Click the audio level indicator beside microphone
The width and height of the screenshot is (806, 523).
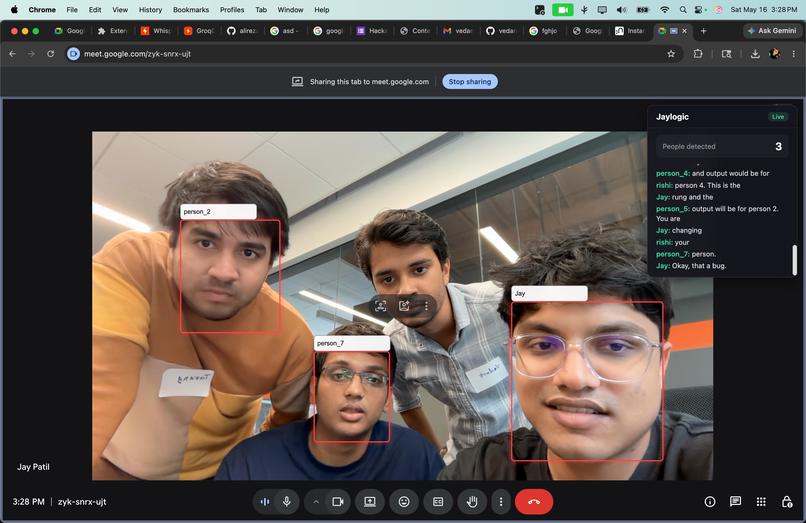[265, 501]
